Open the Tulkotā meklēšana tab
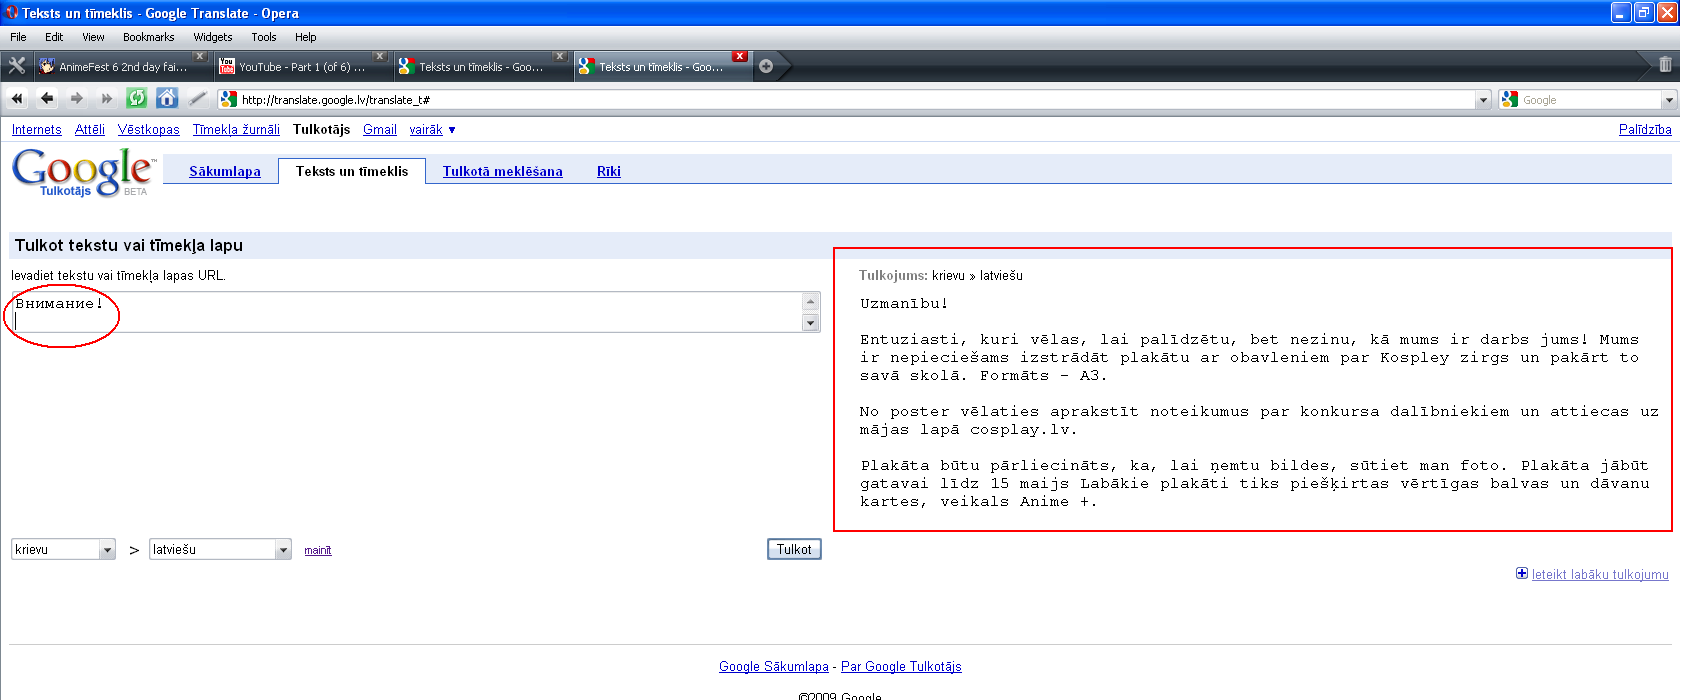 click(503, 171)
